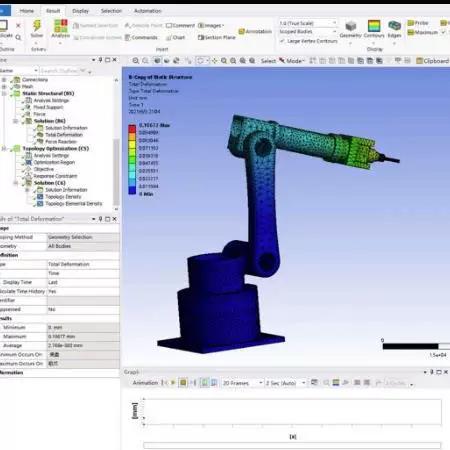Click the Contours display icon
Screen dimensions: 450x450
tap(374, 26)
